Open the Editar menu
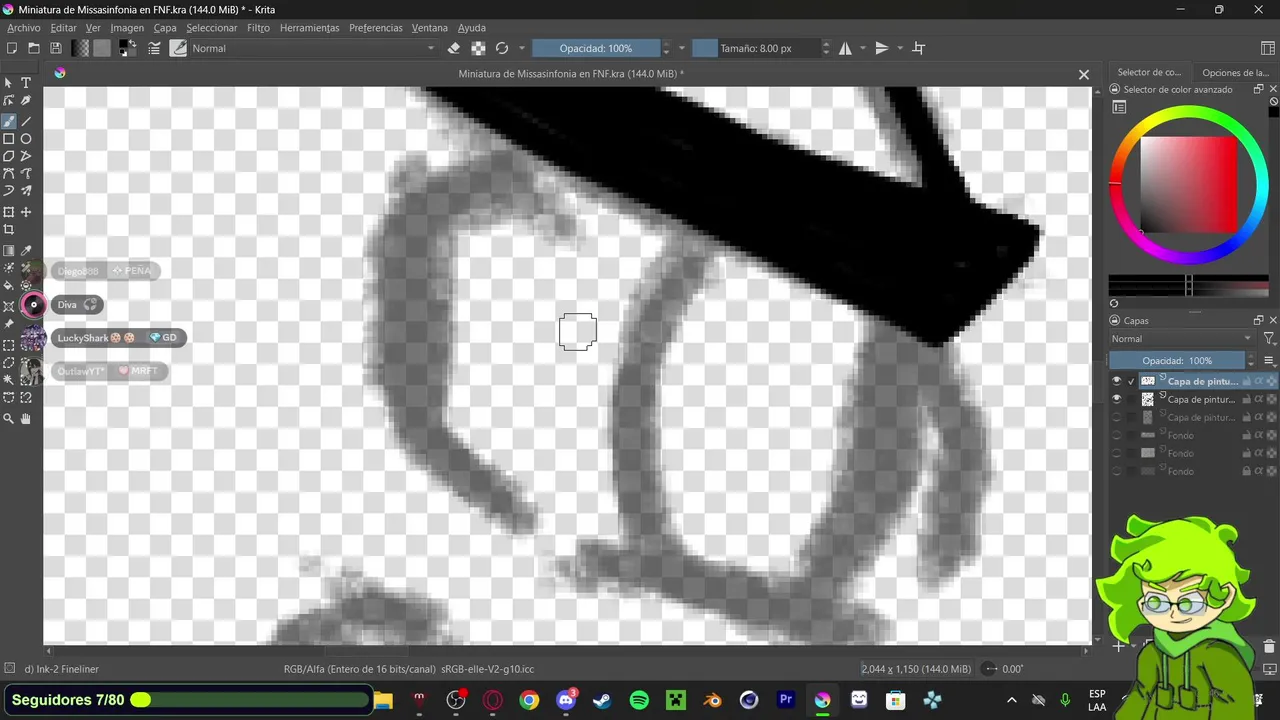The image size is (1280, 720). coord(63,28)
